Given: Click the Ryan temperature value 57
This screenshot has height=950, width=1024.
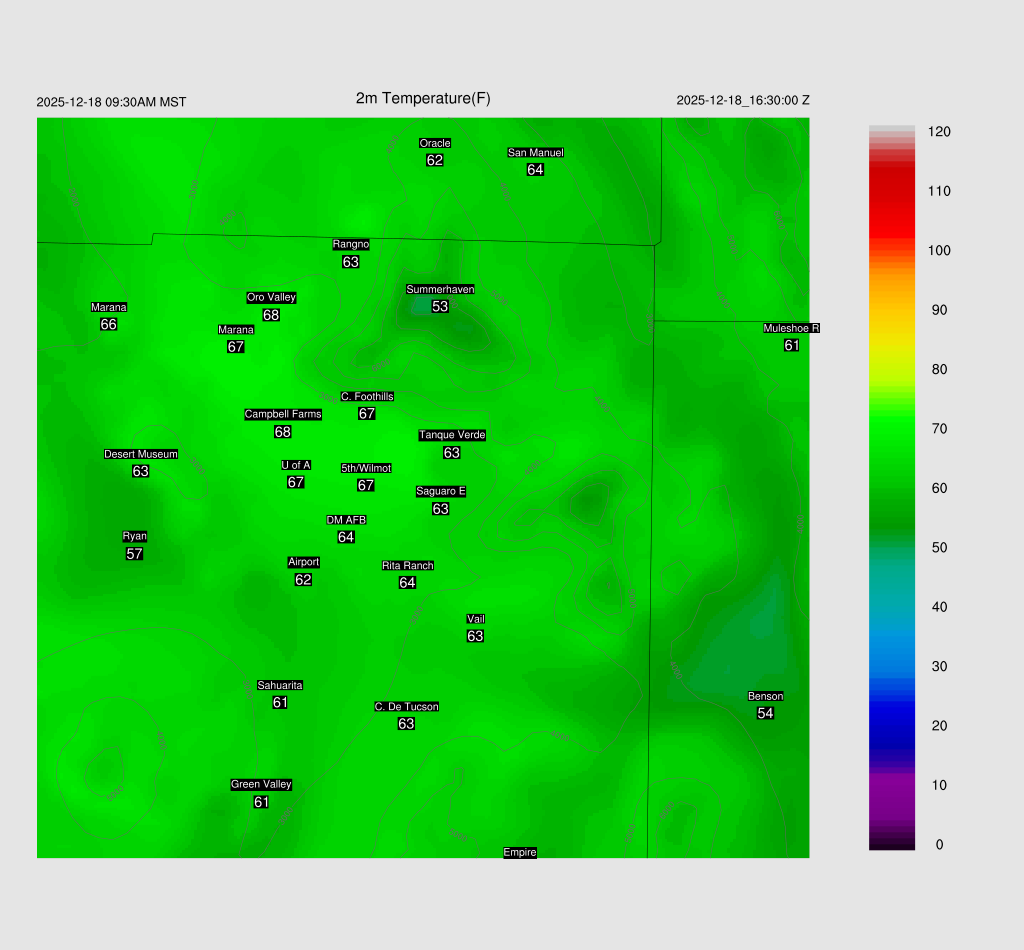Looking at the screenshot, I should [x=134, y=553].
